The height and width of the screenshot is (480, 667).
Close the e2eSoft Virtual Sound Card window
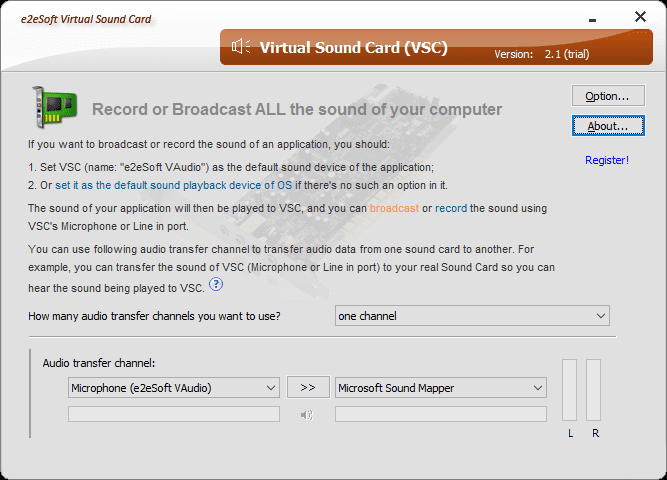pyautogui.click(x=640, y=17)
